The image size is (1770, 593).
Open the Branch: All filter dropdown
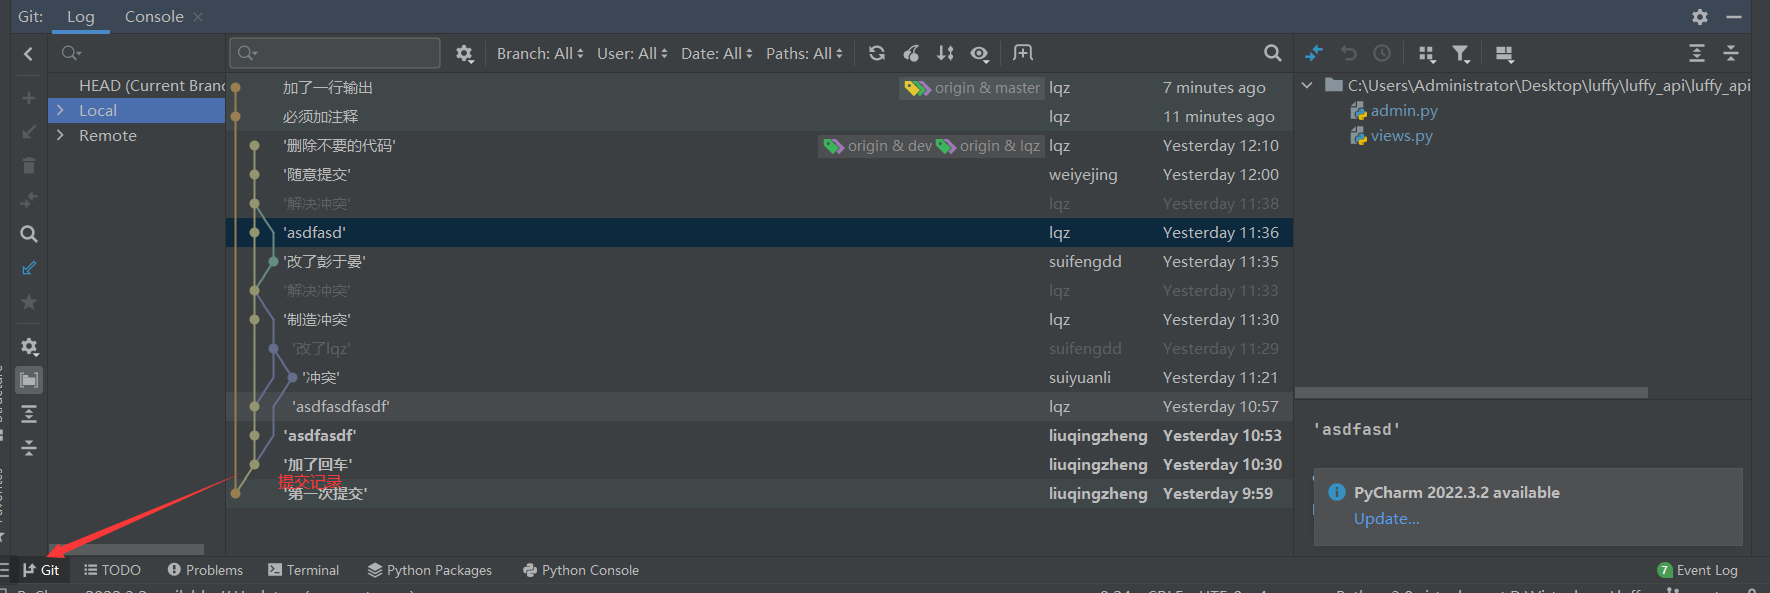pyautogui.click(x=540, y=53)
